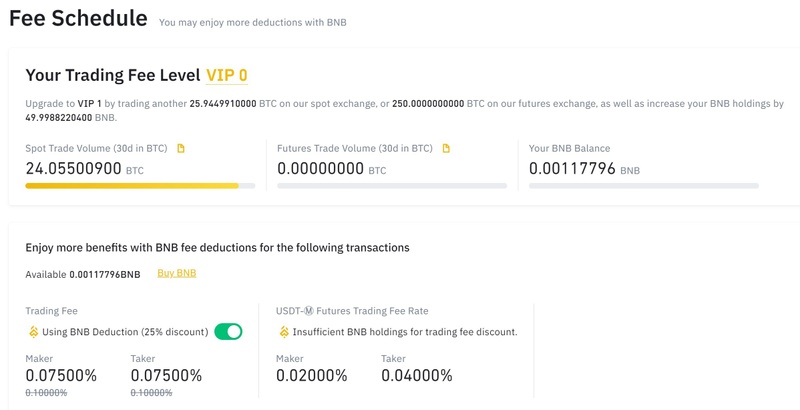800x410 pixels.
Task: Select the Spot Trade Volume 24.05500900 BTC value
Action: click(x=85, y=168)
